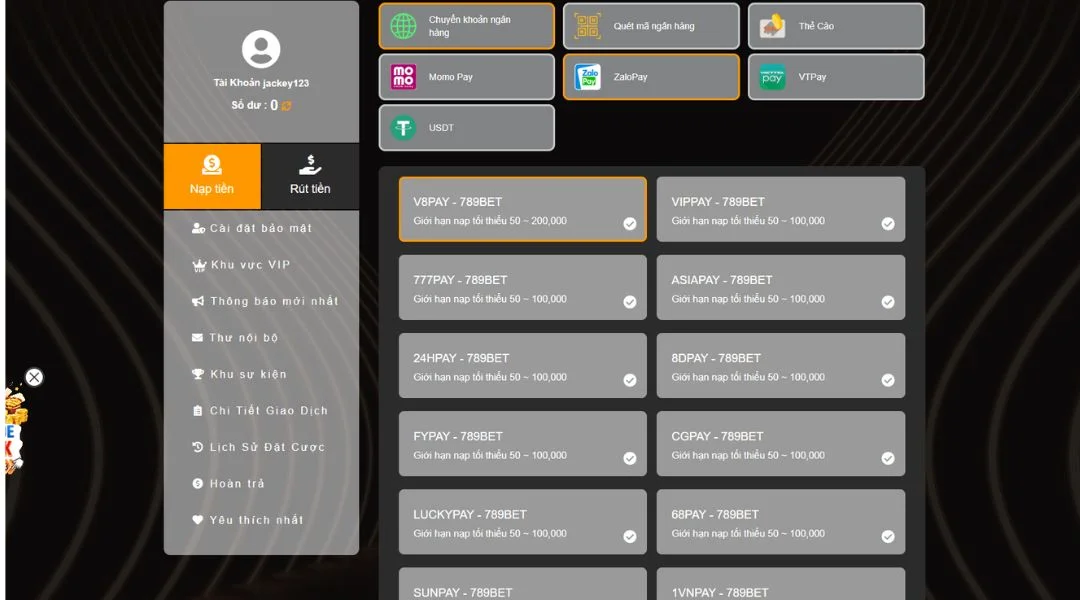Click the clipboard Chi Tiết Giao Dịch icon
The image size is (1080, 600).
198,411
